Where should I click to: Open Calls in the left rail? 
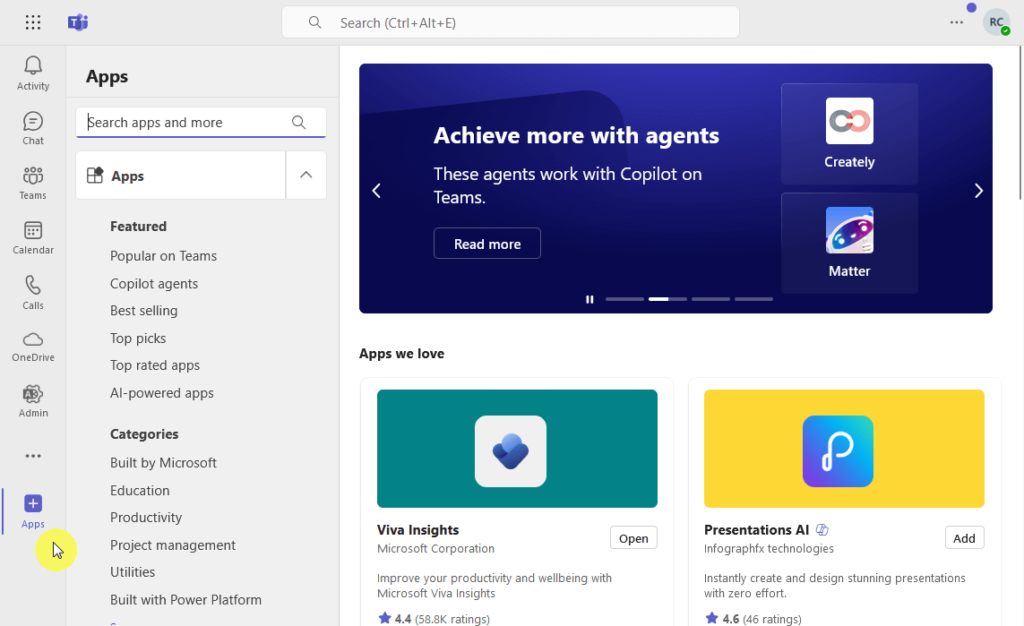point(33,292)
